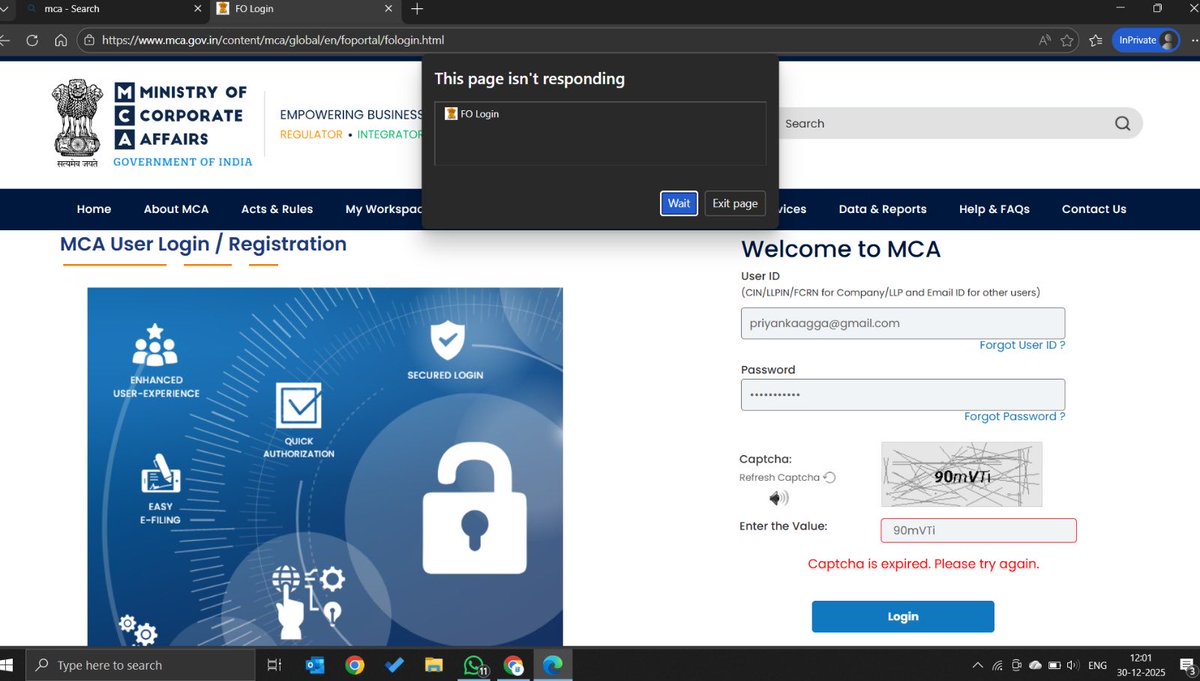Open the Help & FAQs menu

click(x=994, y=209)
